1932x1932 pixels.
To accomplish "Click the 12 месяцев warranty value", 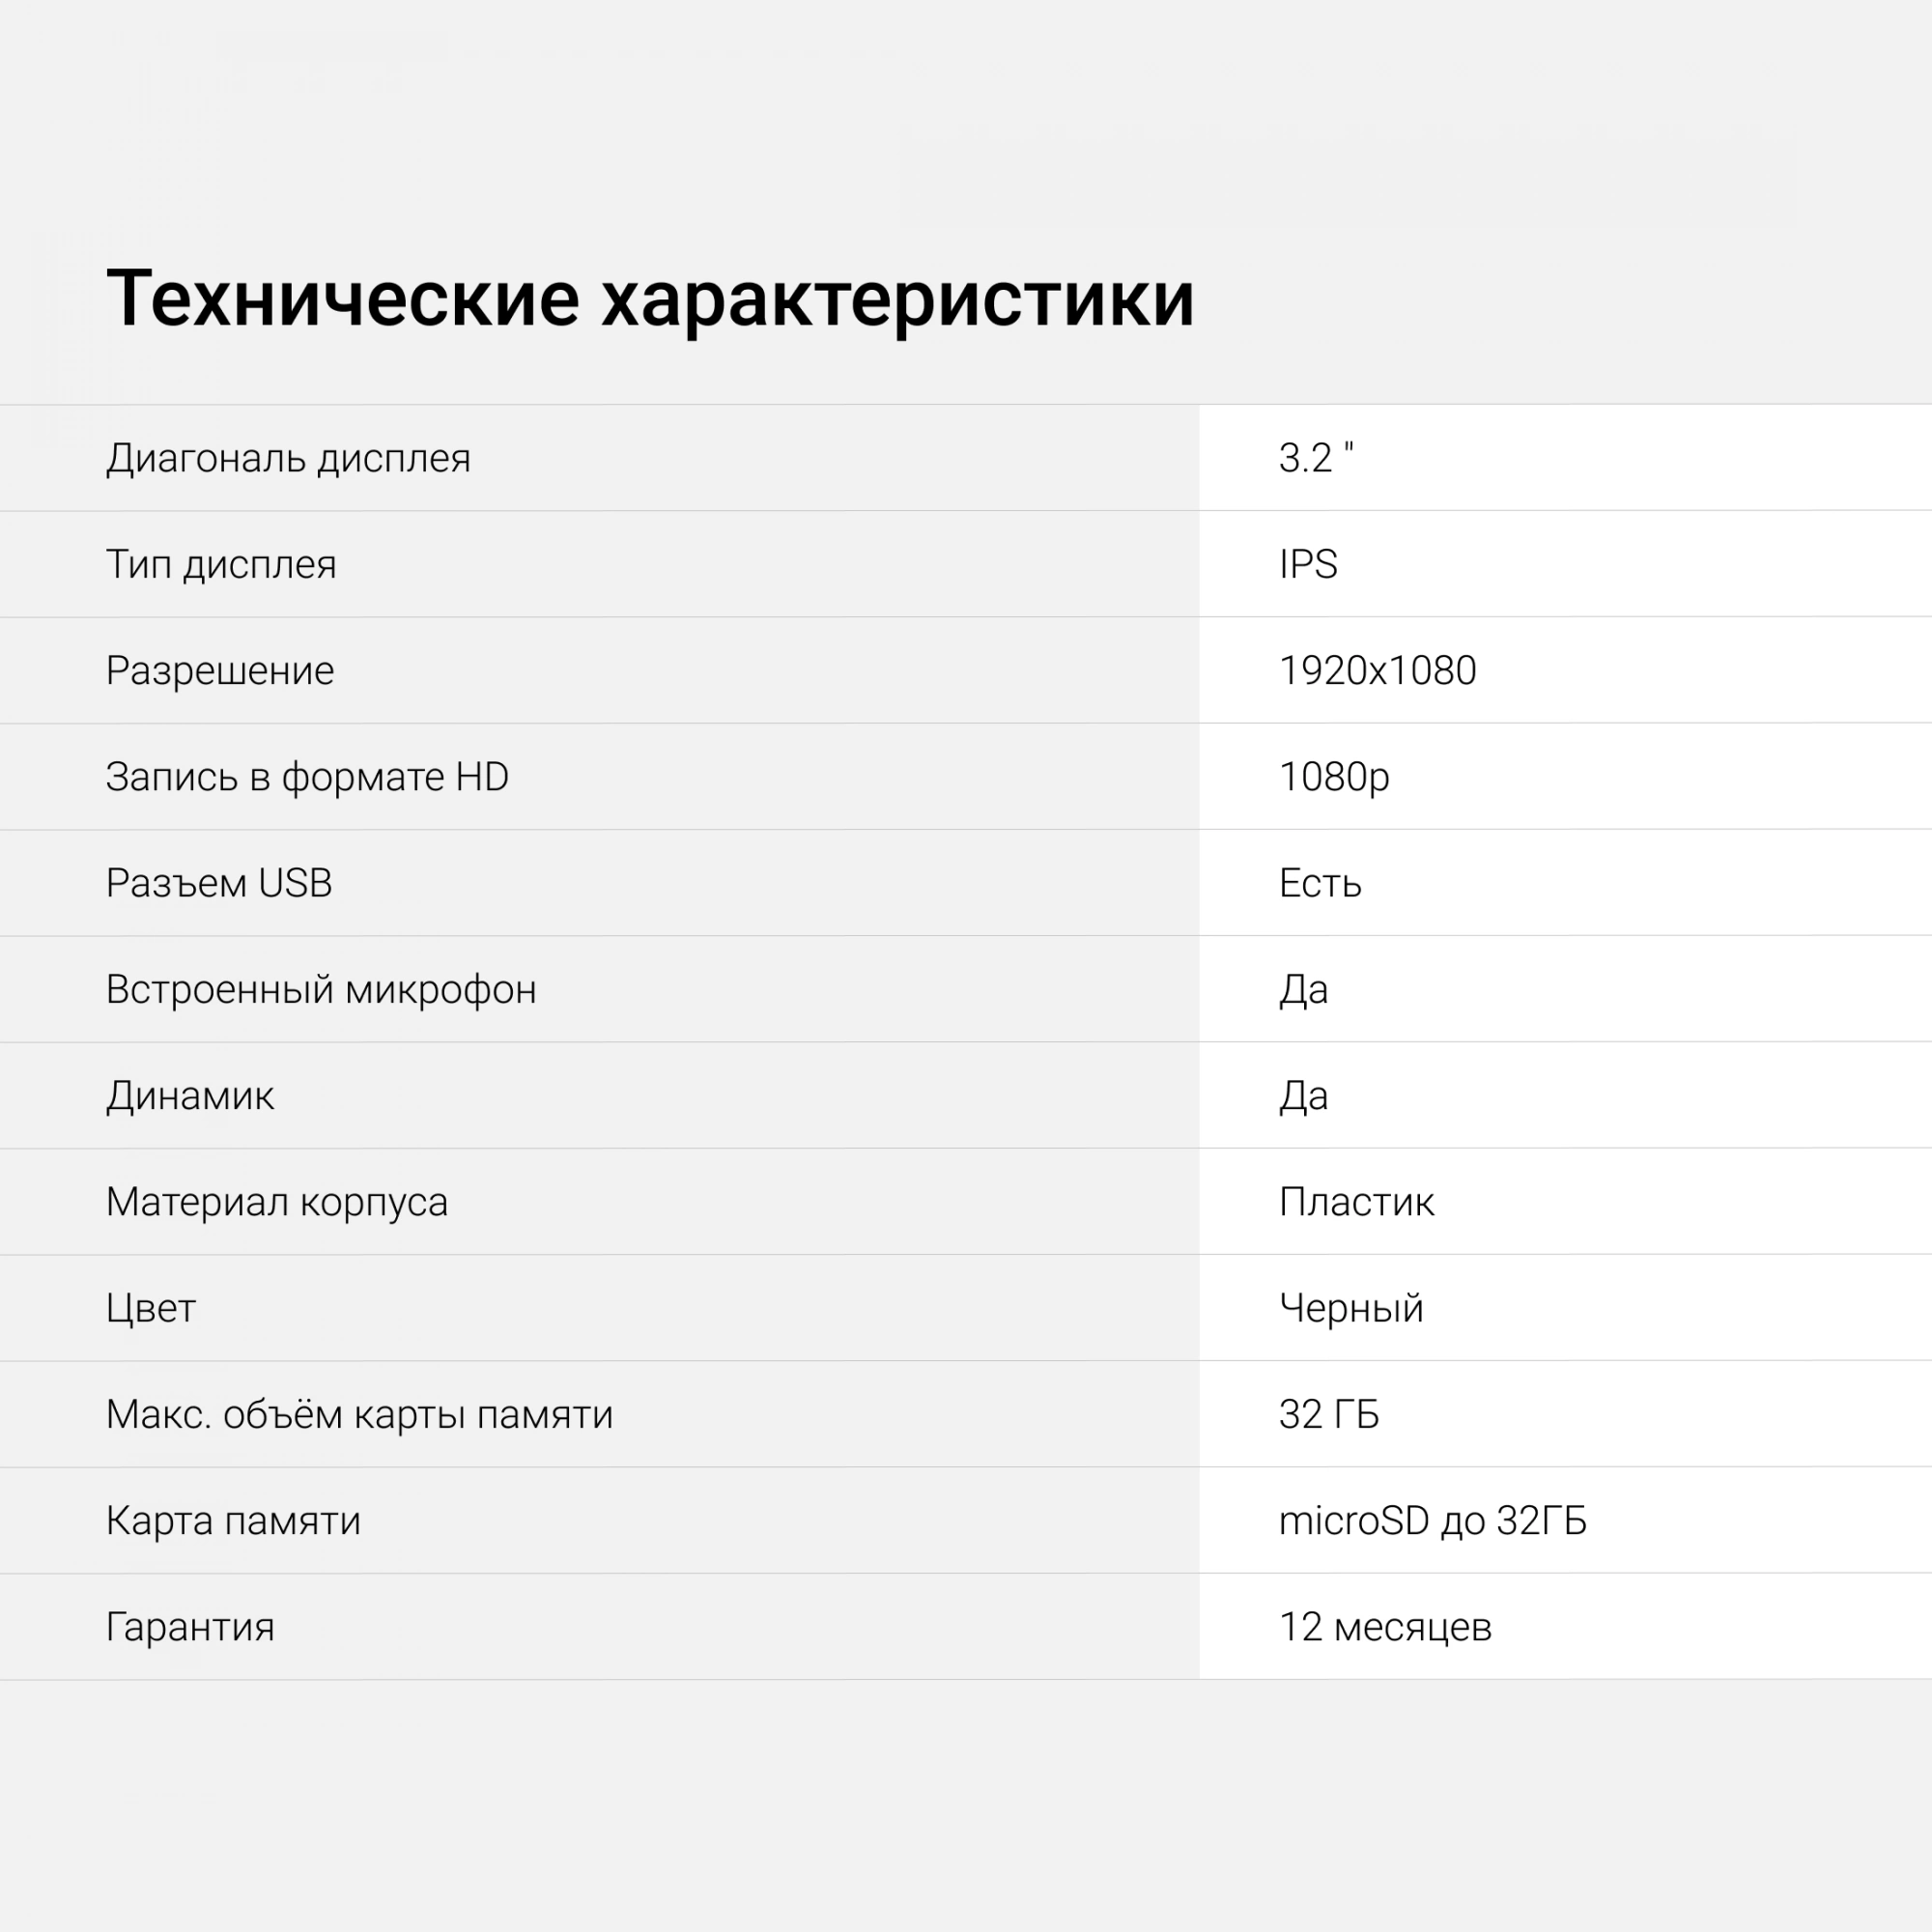I will [x=1385, y=1627].
